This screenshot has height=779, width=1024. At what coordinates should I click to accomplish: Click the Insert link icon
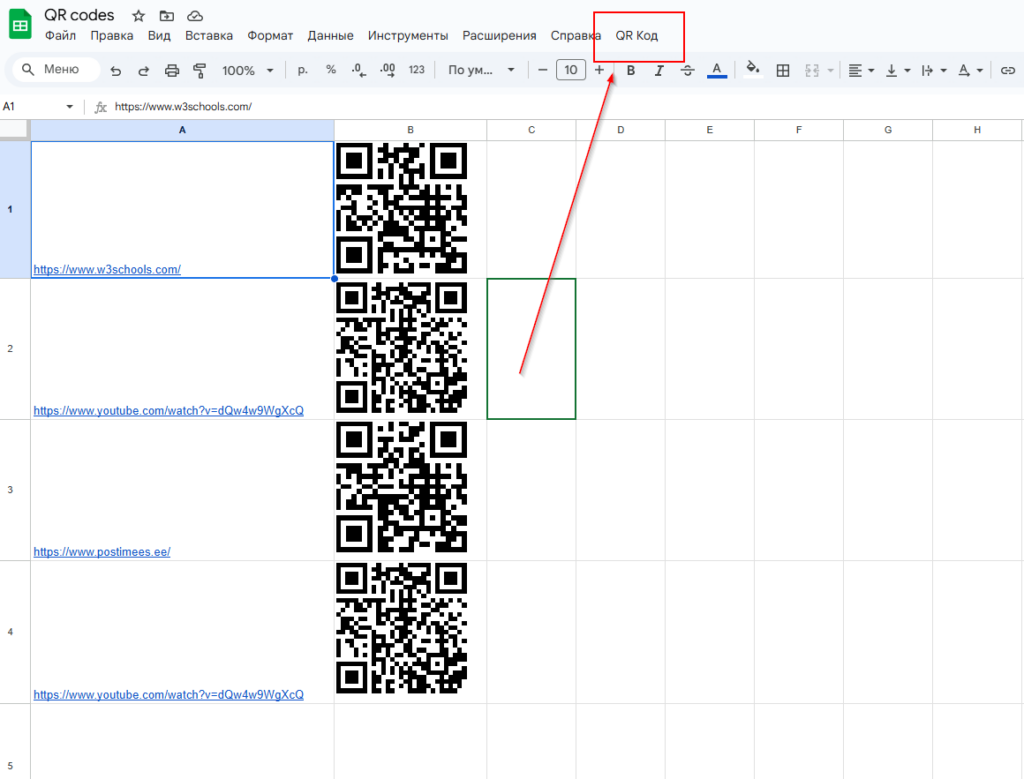click(x=1007, y=70)
